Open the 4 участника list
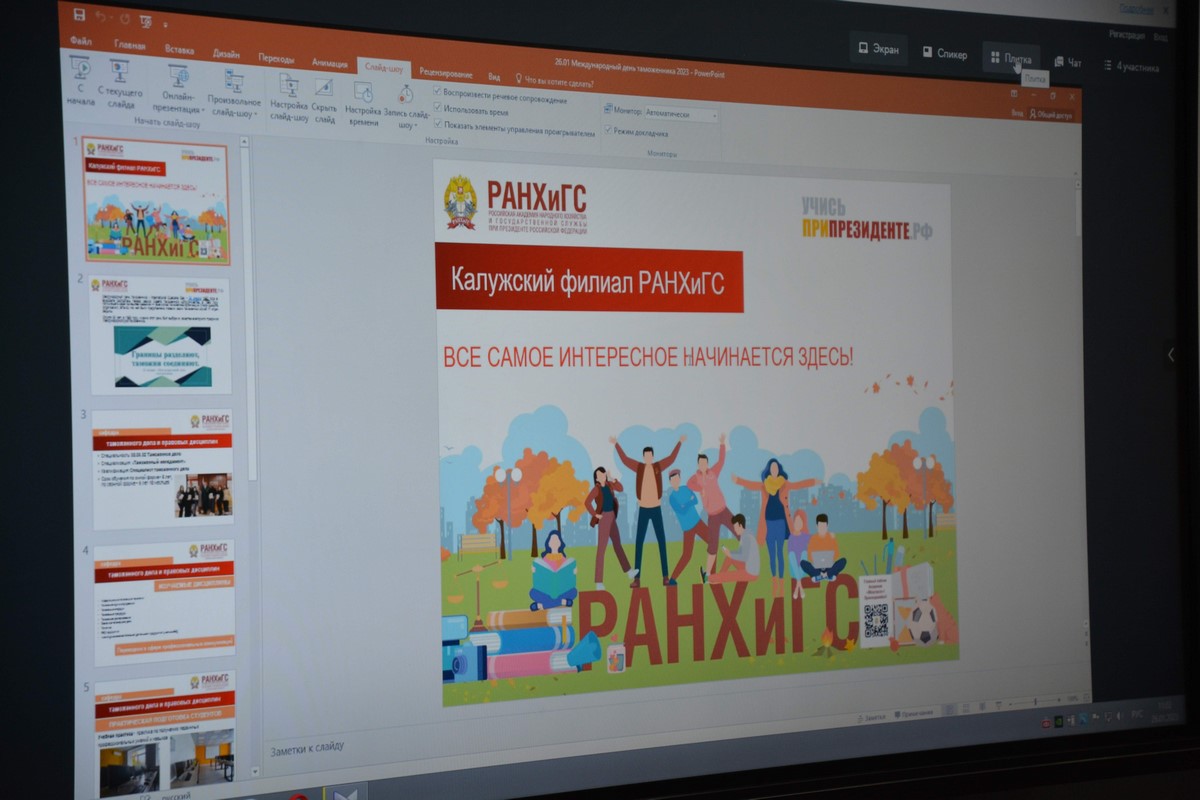Viewport: 1200px width, 800px height. pos(1131,67)
